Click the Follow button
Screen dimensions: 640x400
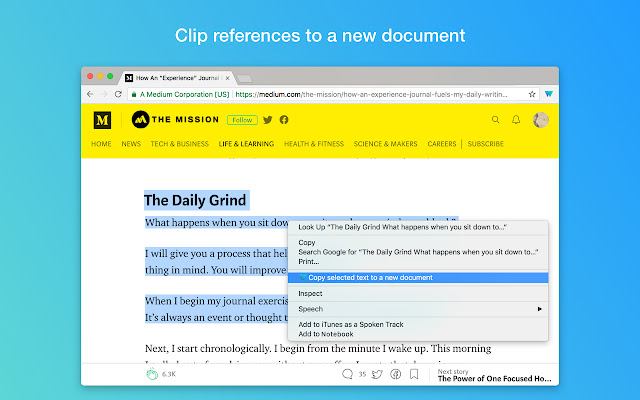tap(242, 120)
